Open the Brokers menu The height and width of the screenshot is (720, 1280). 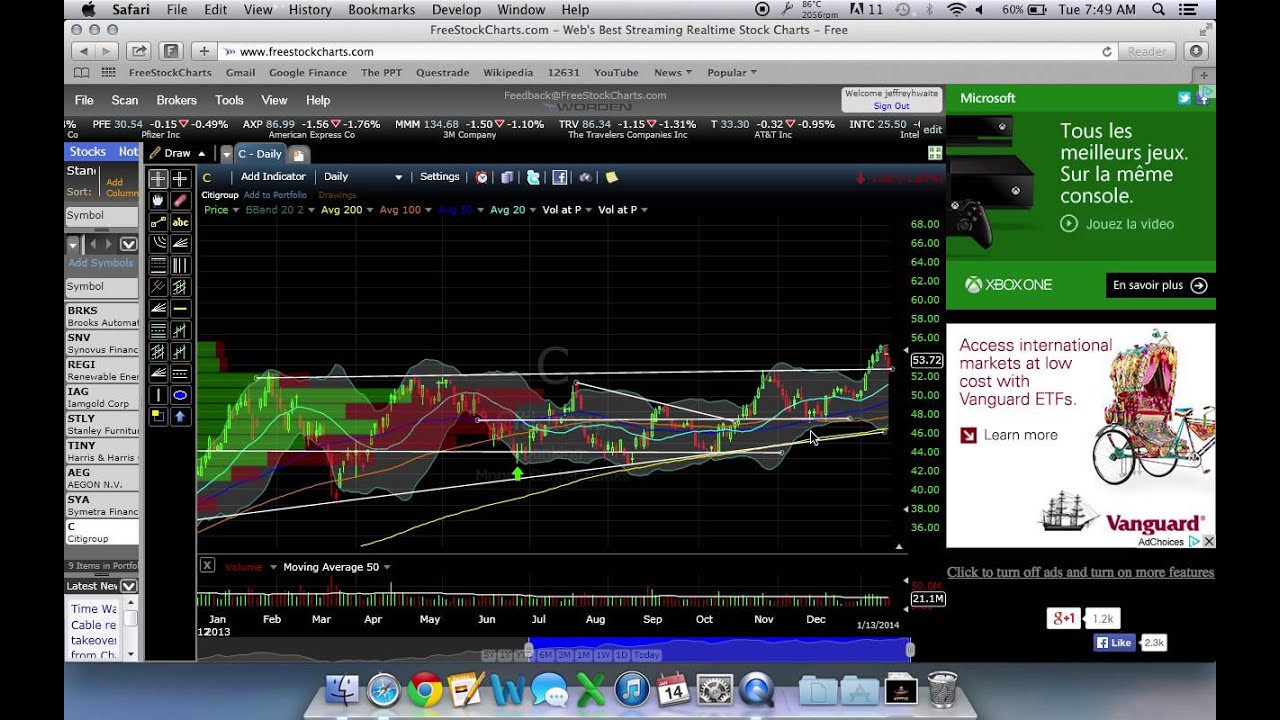(x=177, y=100)
